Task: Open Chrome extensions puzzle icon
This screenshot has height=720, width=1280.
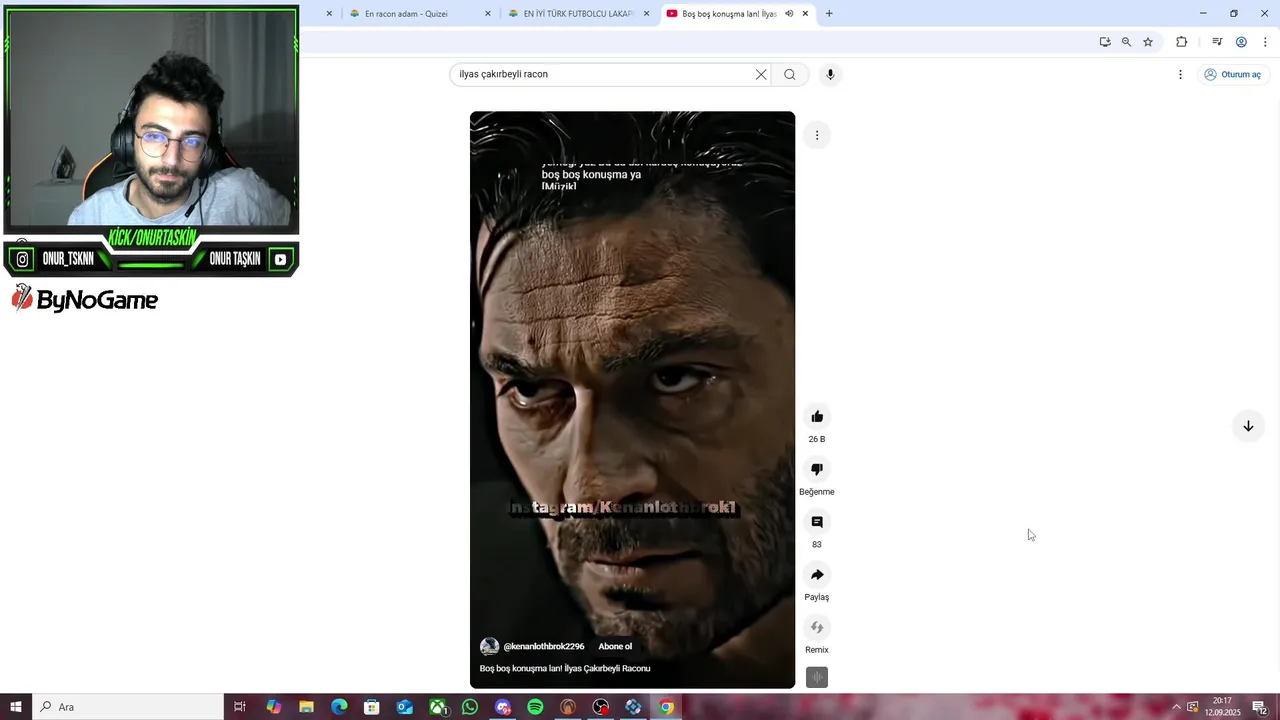Action: pyautogui.click(x=1181, y=42)
